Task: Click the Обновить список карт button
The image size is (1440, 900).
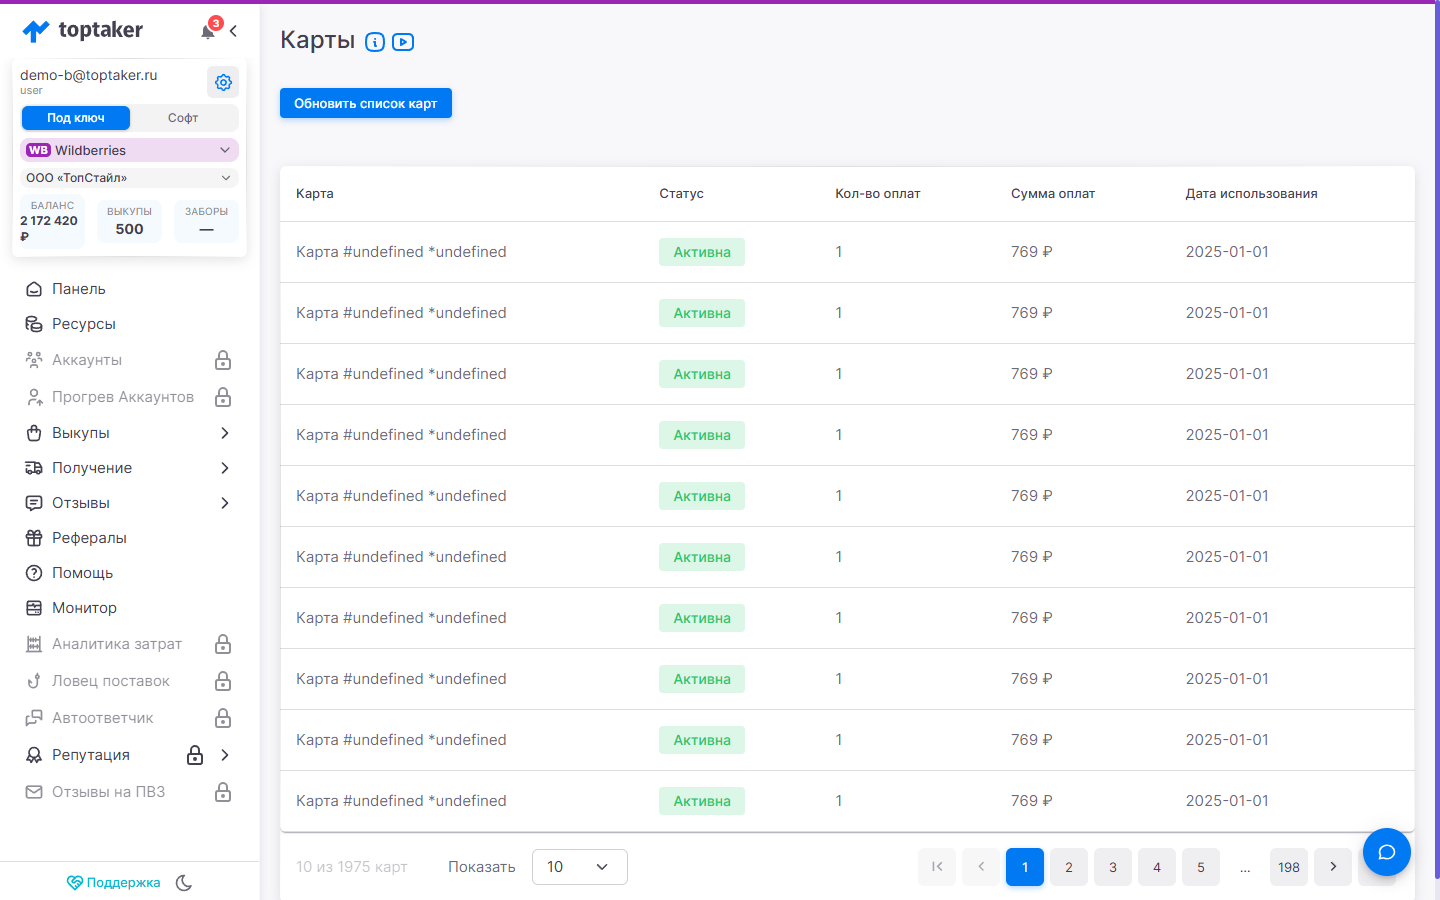Action: pos(366,103)
